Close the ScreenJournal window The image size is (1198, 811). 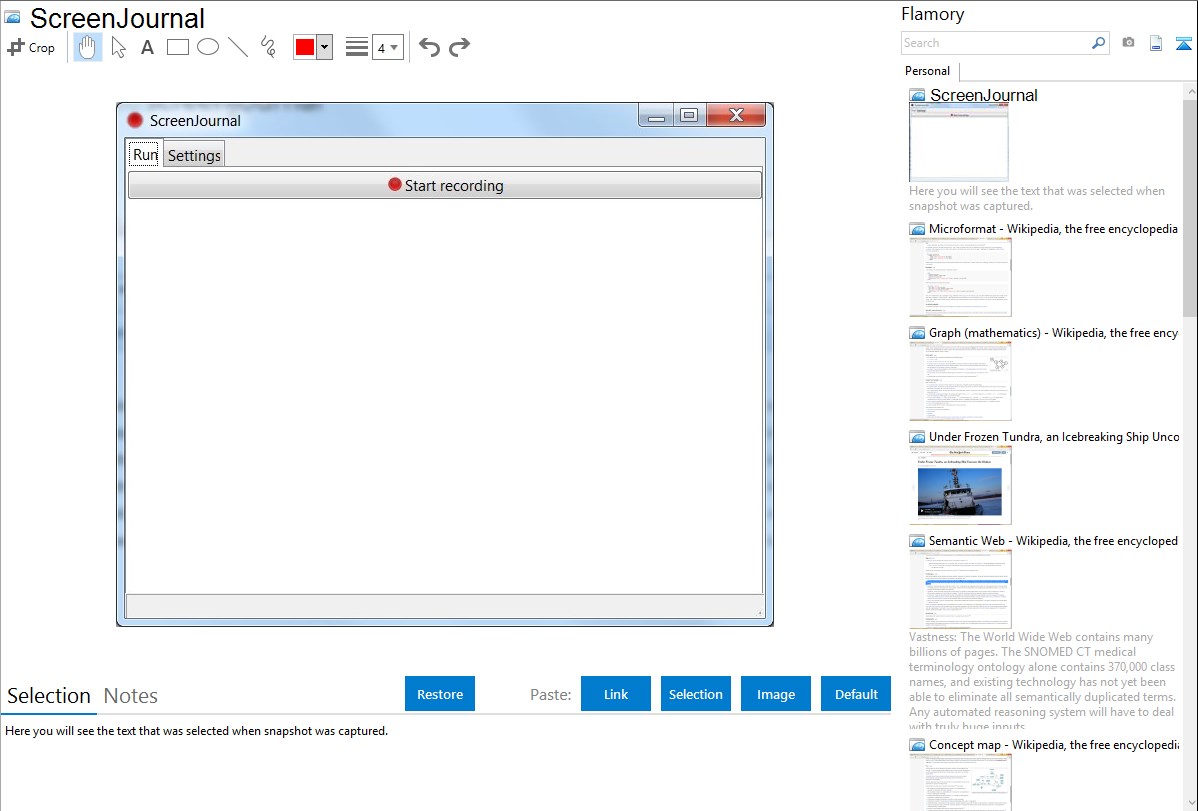(x=737, y=115)
